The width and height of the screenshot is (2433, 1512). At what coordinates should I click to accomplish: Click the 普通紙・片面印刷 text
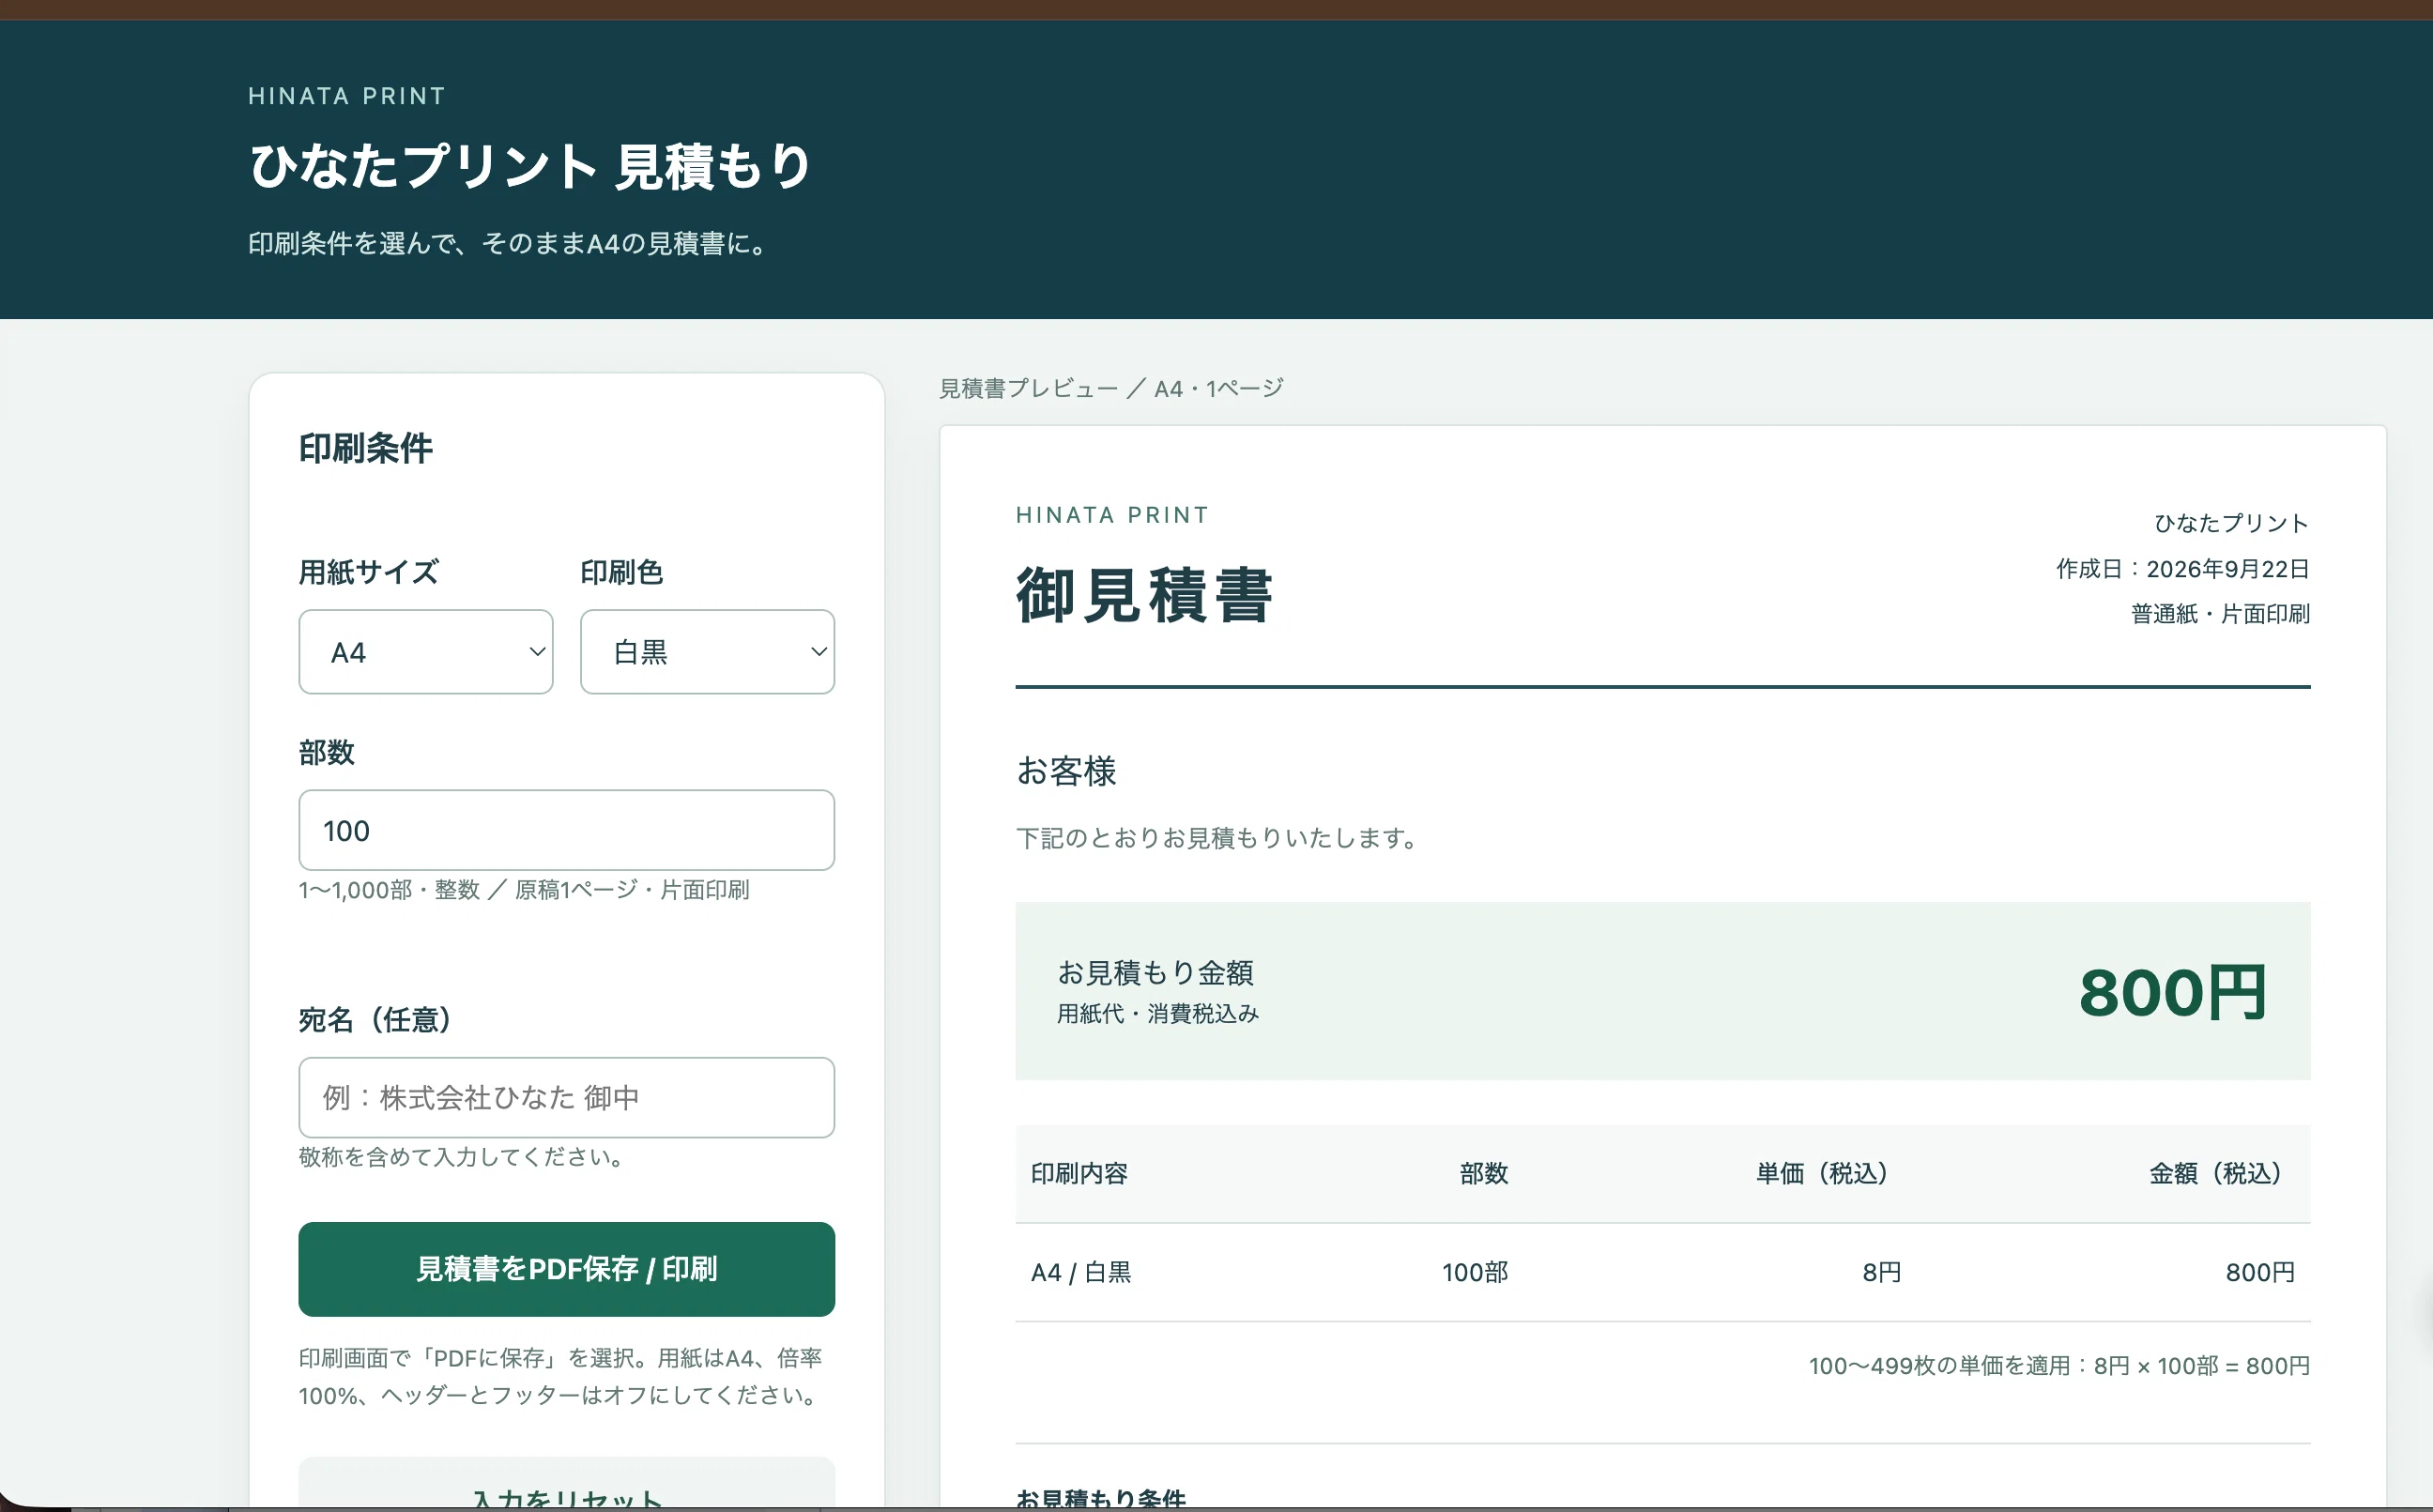(2220, 614)
